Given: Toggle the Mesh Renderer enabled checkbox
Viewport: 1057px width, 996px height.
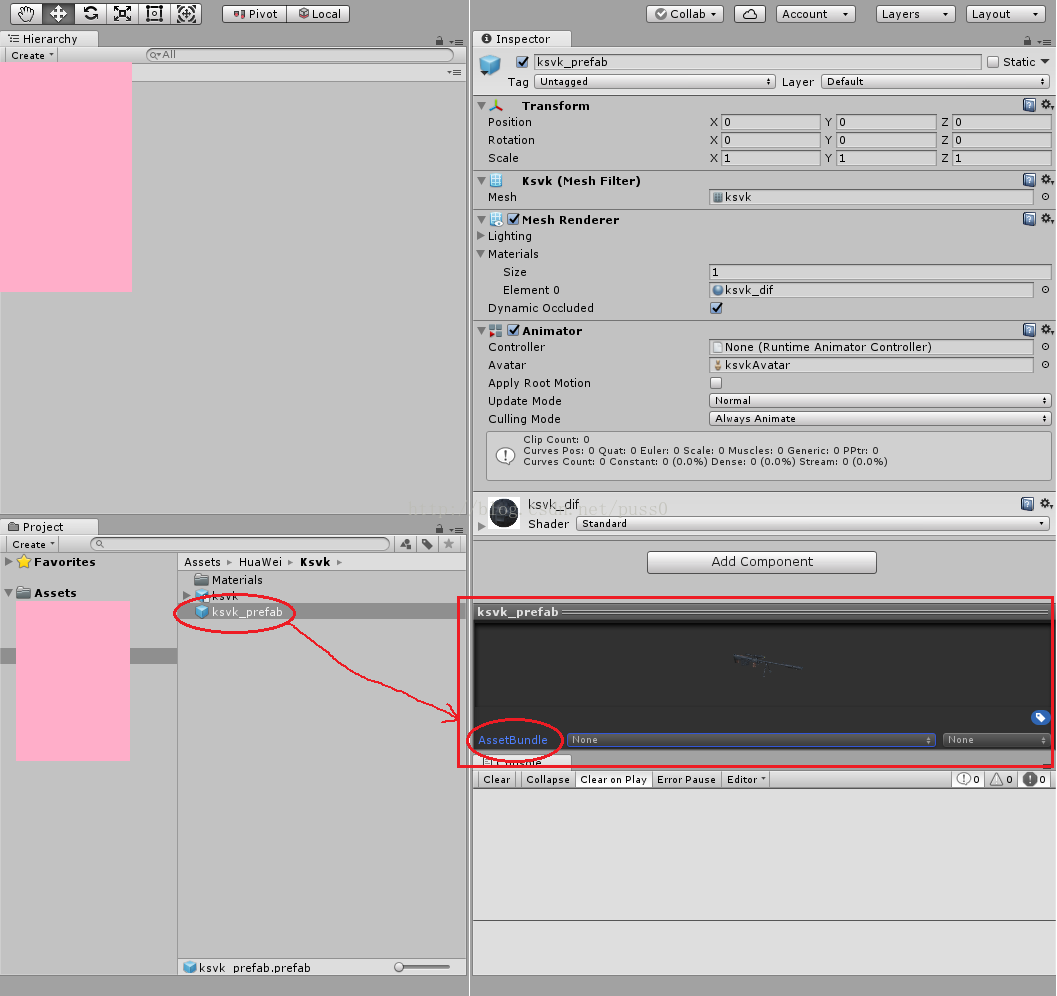Looking at the screenshot, I should (514, 219).
